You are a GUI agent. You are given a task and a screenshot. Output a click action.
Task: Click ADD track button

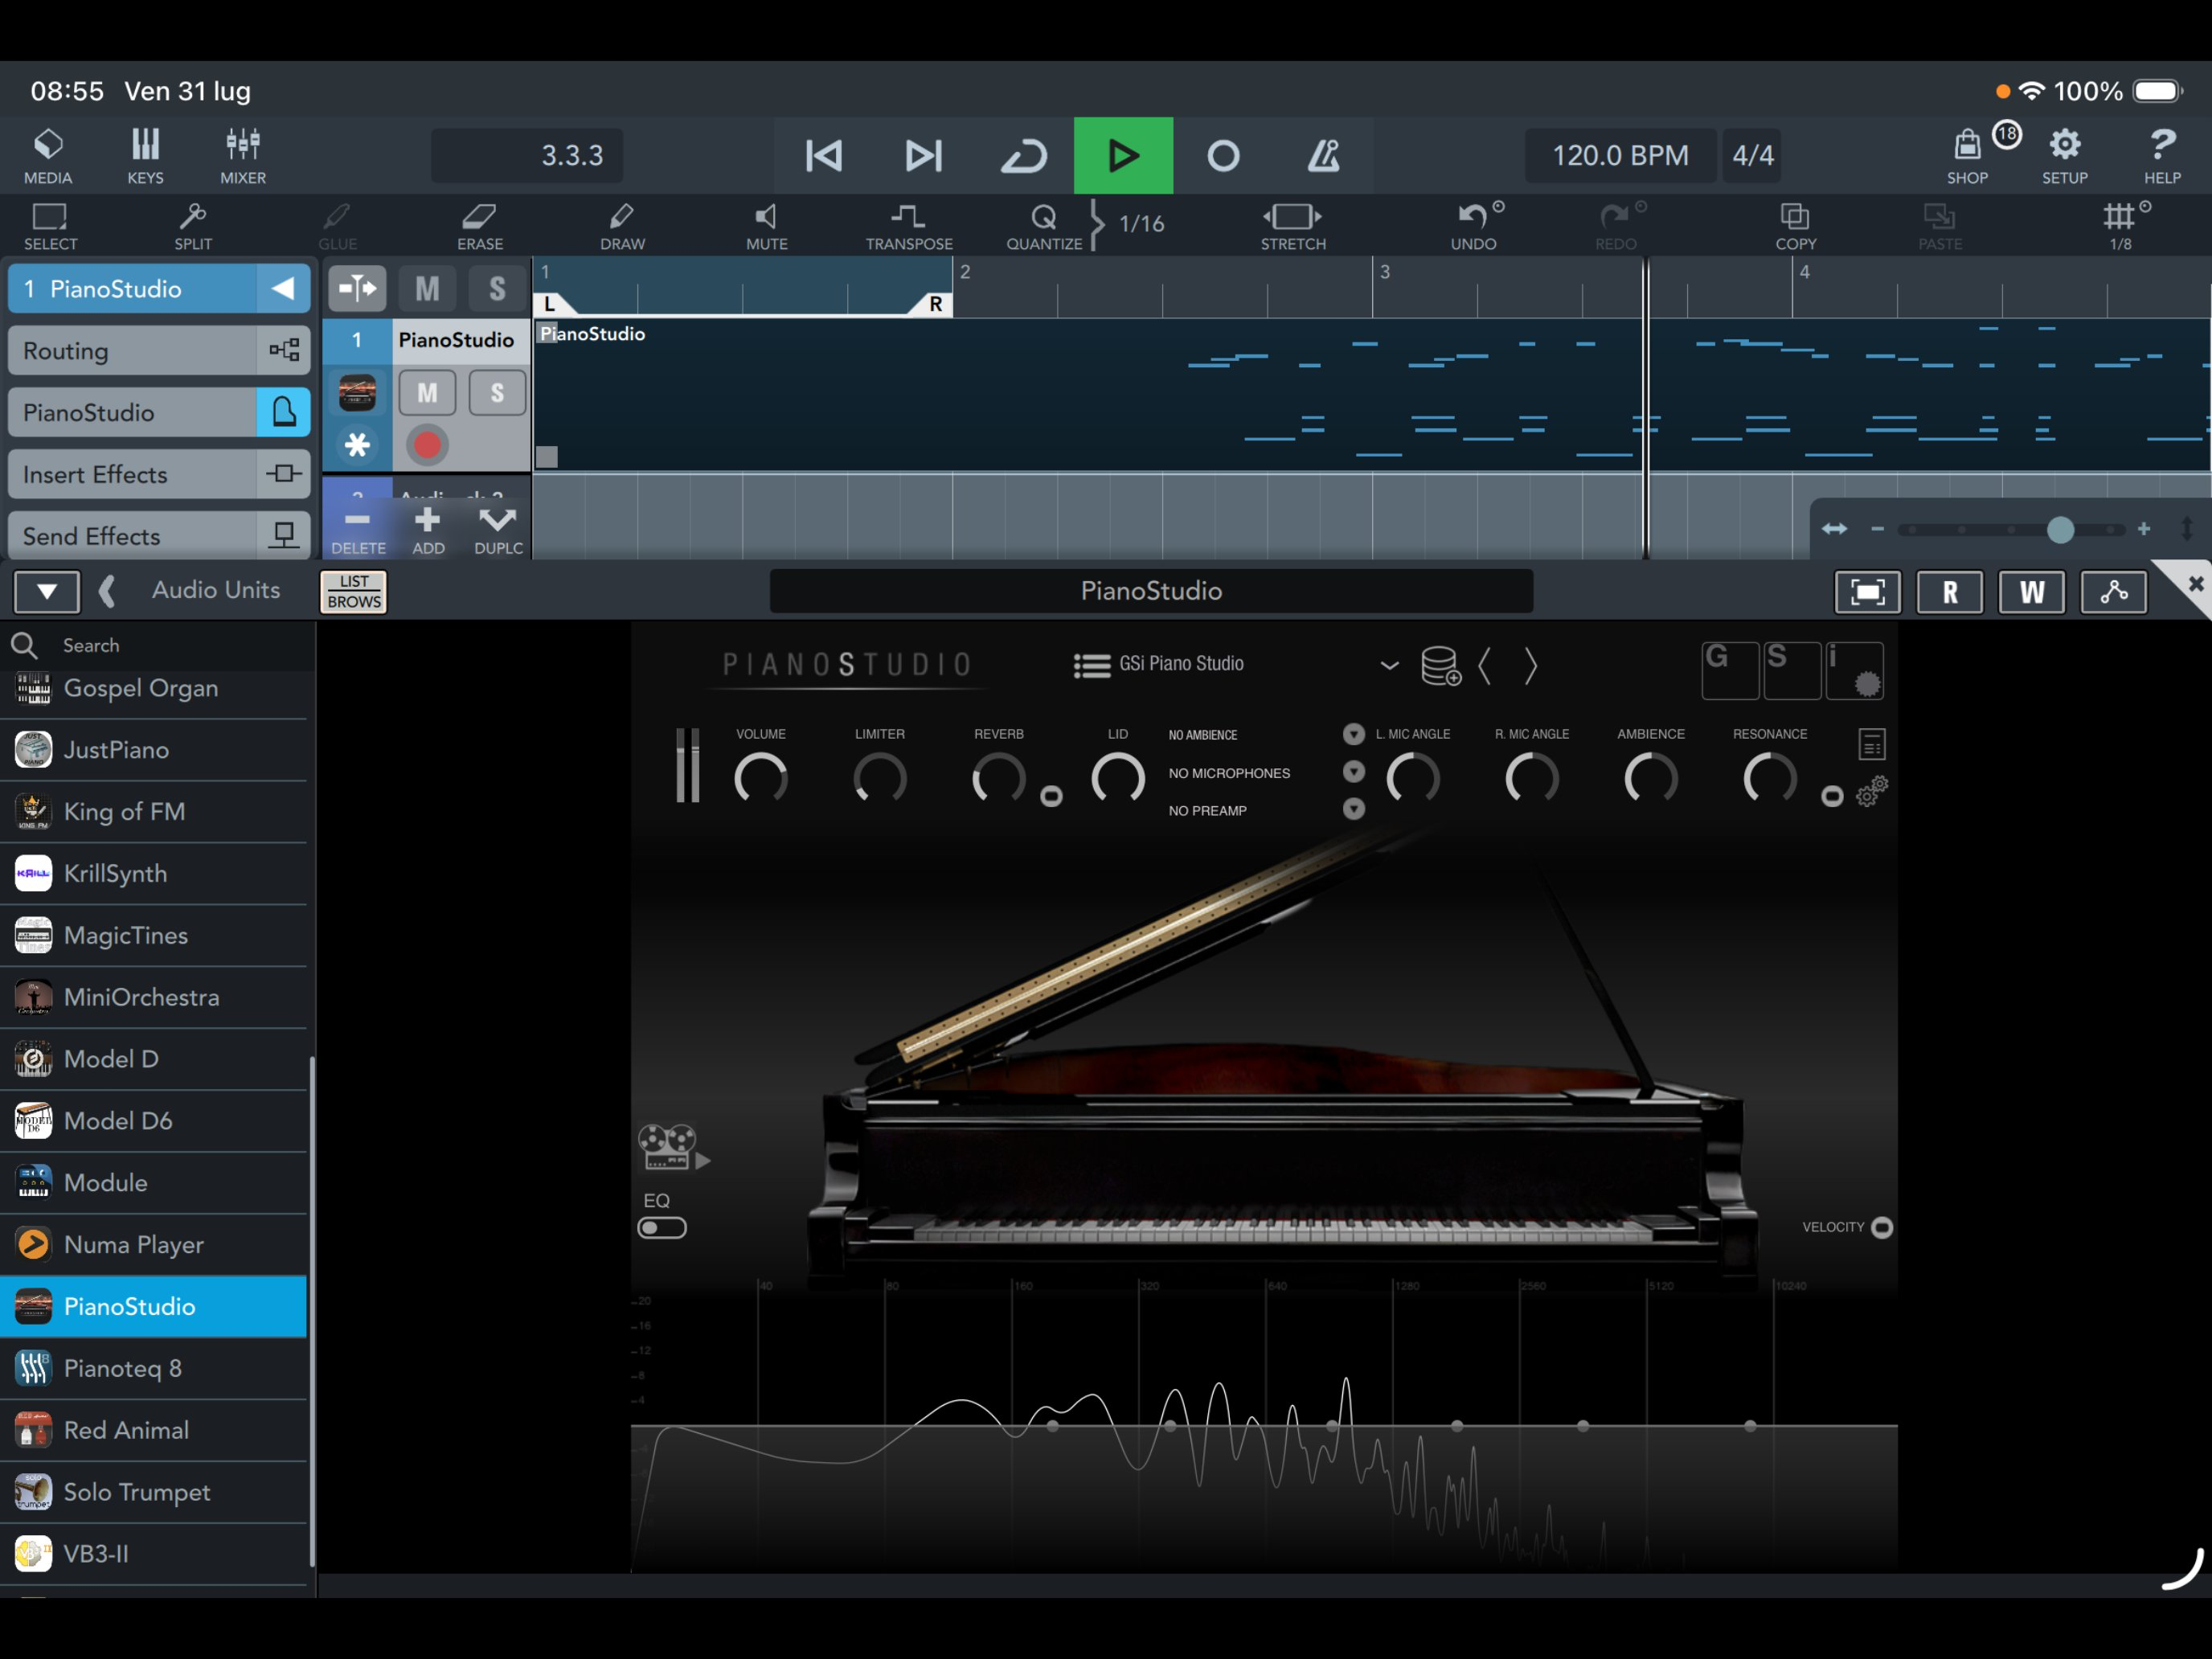click(x=428, y=531)
